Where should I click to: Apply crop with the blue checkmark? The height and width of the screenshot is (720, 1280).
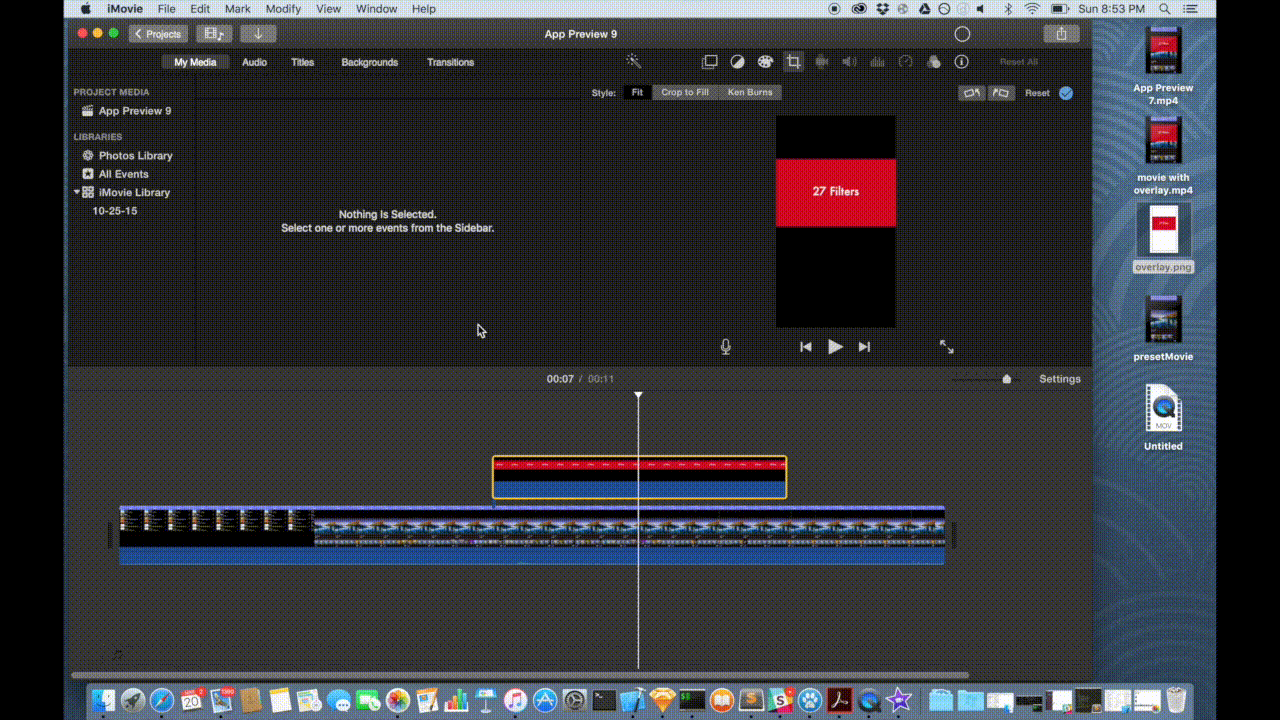pyautogui.click(x=1065, y=92)
